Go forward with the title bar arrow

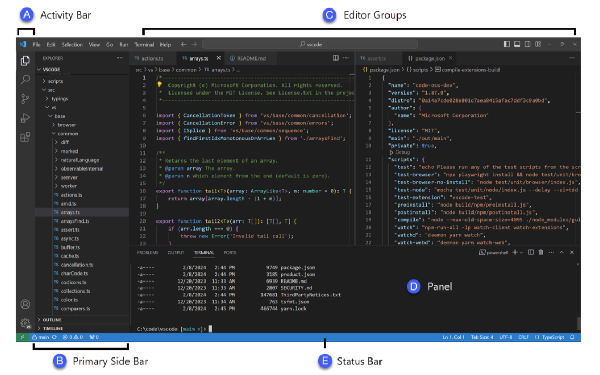(x=194, y=44)
